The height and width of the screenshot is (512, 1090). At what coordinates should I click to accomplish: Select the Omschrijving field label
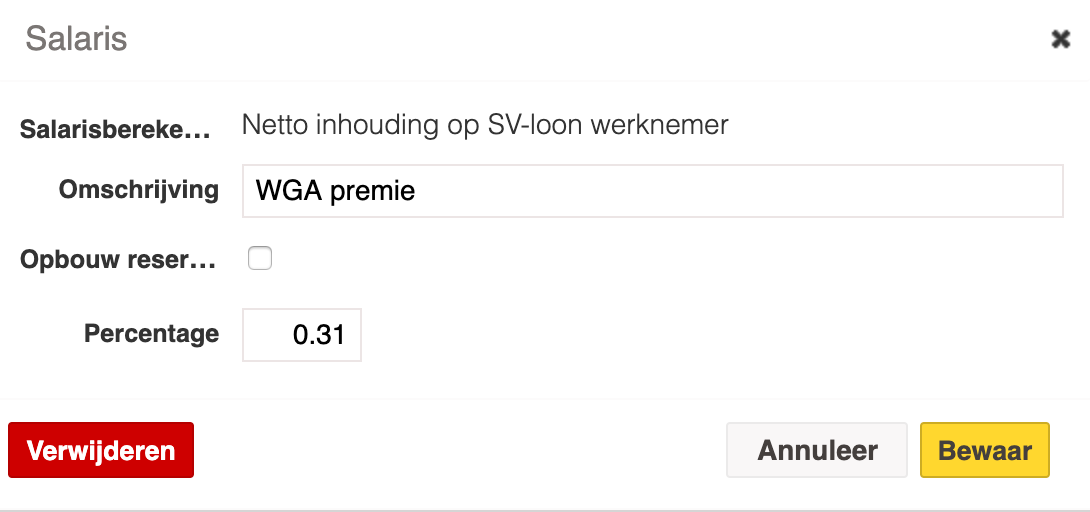tap(139, 190)
